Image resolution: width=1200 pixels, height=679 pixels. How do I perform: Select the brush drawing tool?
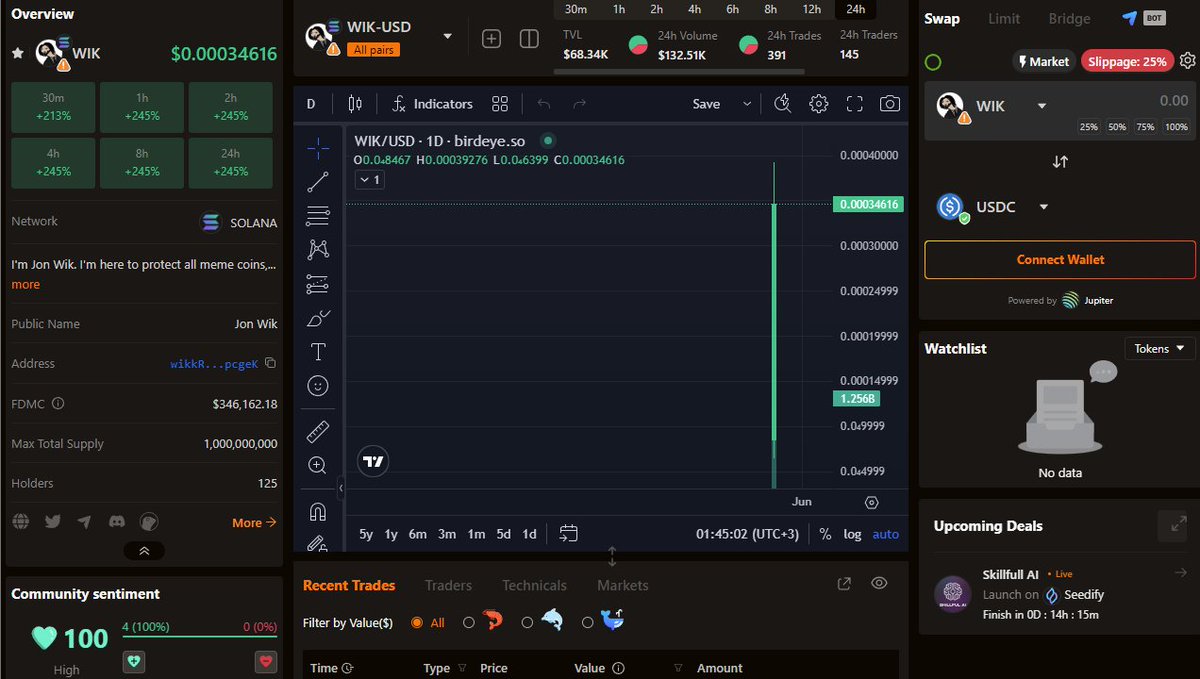pos(318,318)
